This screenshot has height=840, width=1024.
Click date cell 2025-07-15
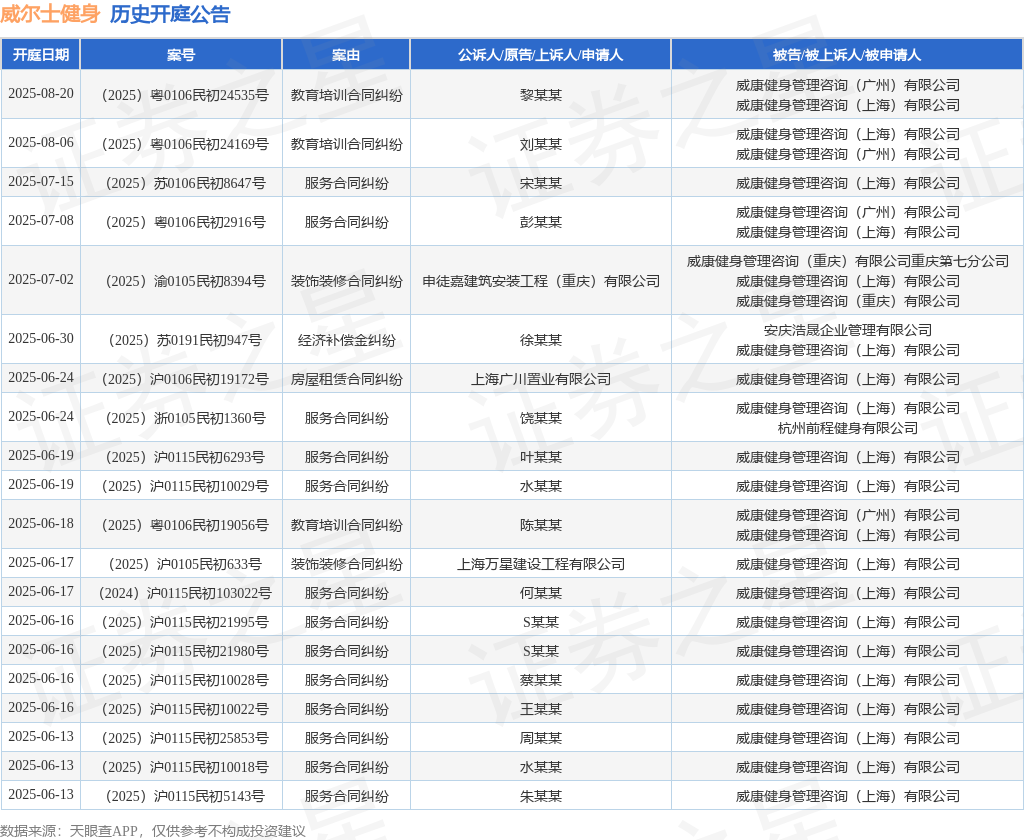point(40,182)
